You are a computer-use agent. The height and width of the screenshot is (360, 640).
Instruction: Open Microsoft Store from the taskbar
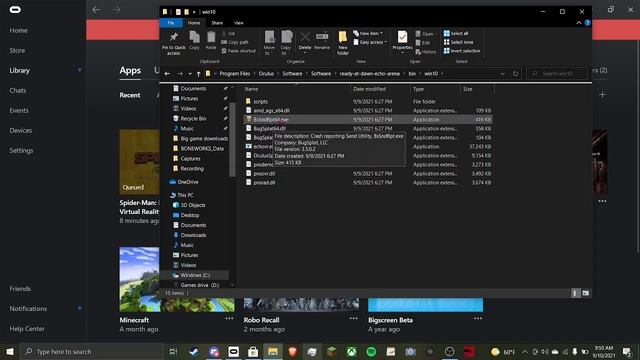point(253,351)
